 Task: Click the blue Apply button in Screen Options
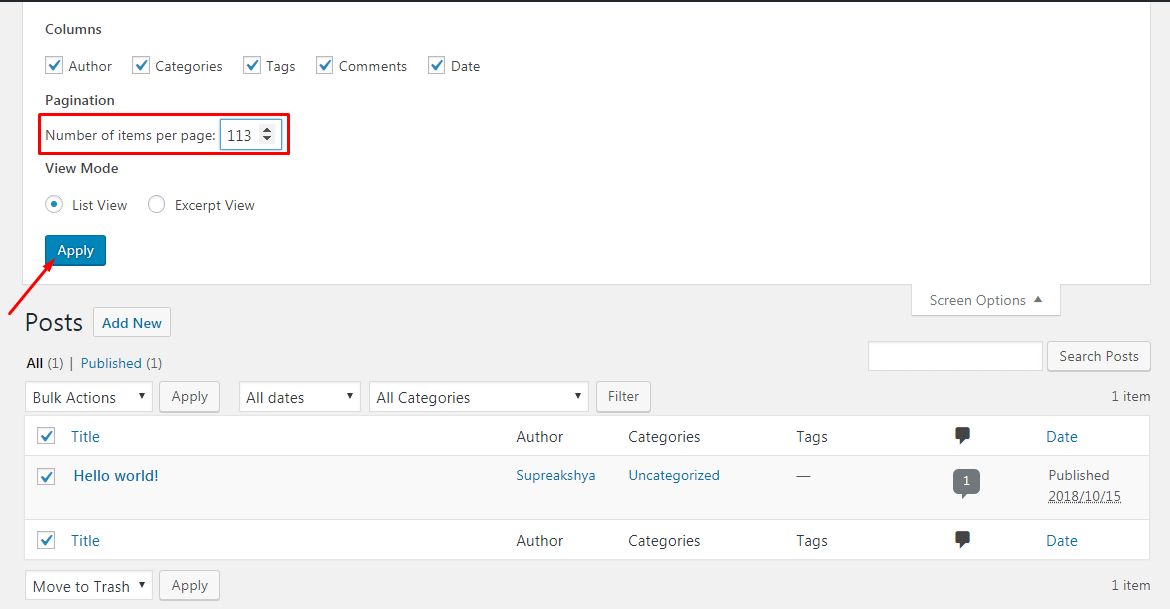point(75,250)
